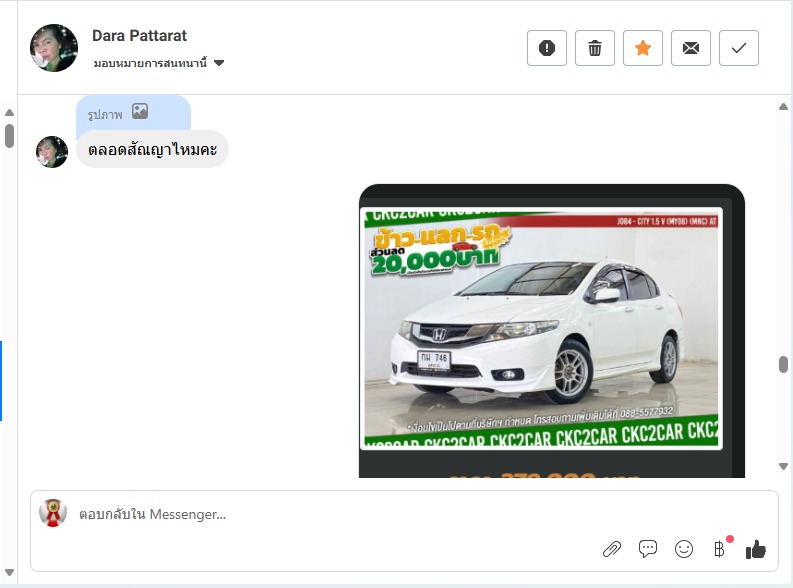Mark conversation unread with envelope icon
Screen dimensions: 793x588
pos(691,48)
